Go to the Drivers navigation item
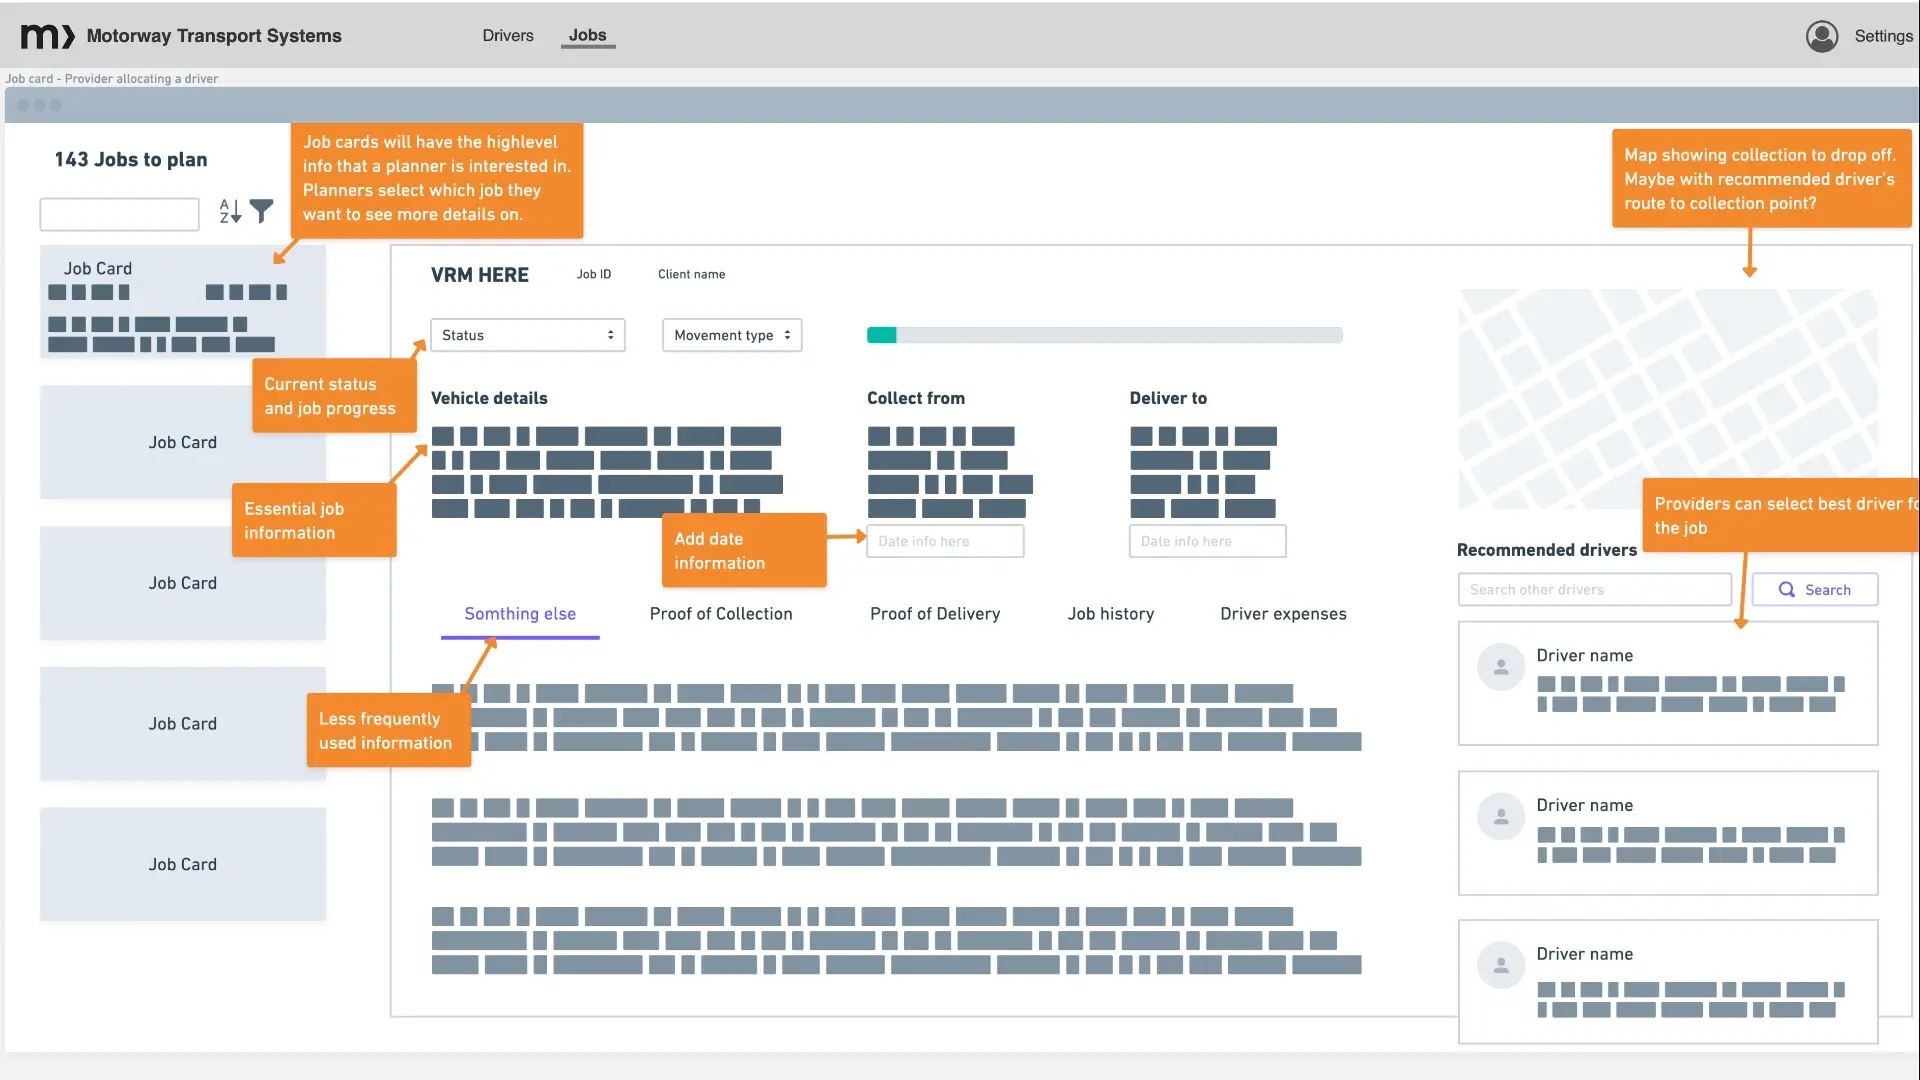This screenshot has width=1920, height=1080. click(508, 35)
